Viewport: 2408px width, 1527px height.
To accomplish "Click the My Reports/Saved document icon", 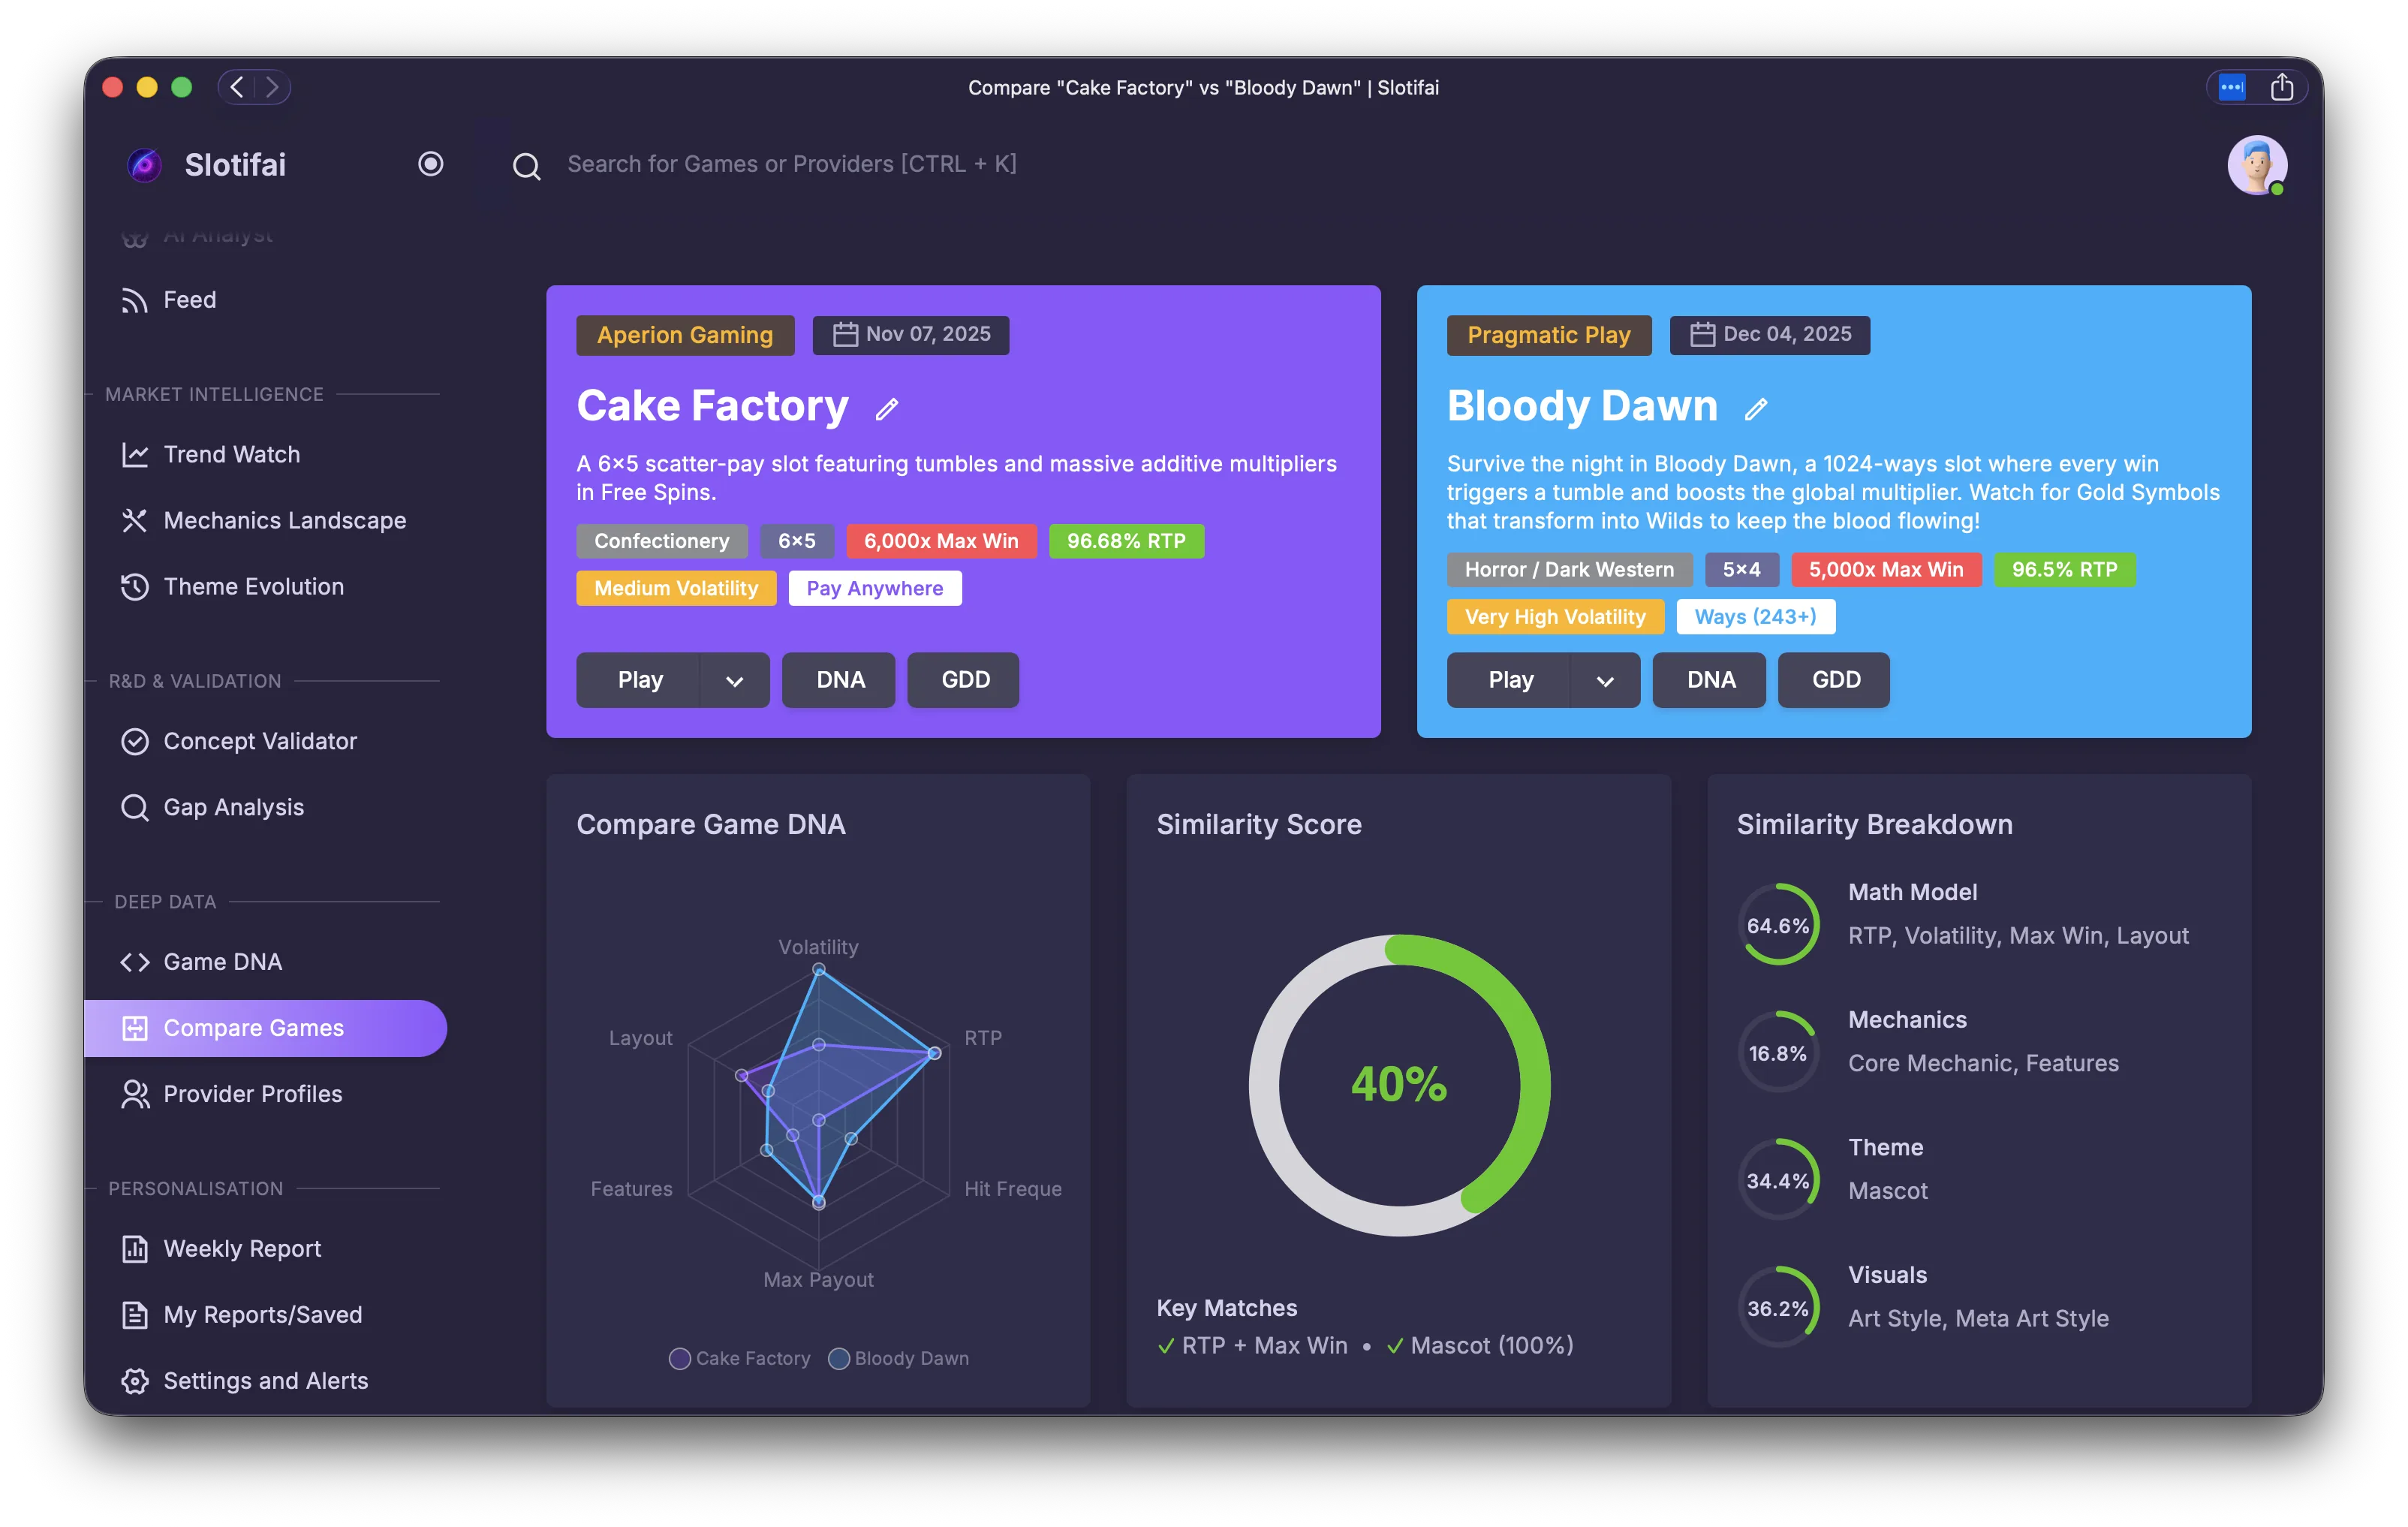I will [134, 1315].
